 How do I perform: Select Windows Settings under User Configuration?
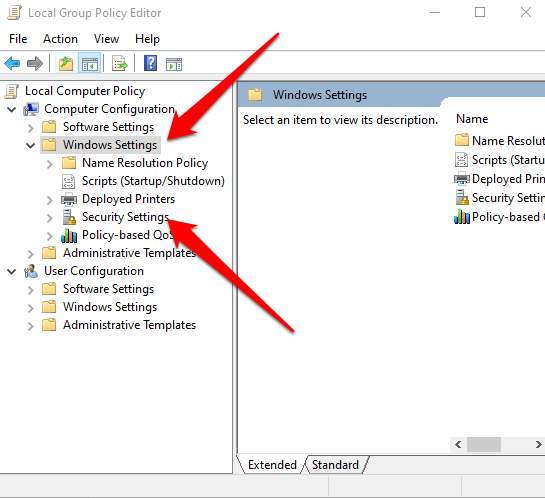pos(110,307)
